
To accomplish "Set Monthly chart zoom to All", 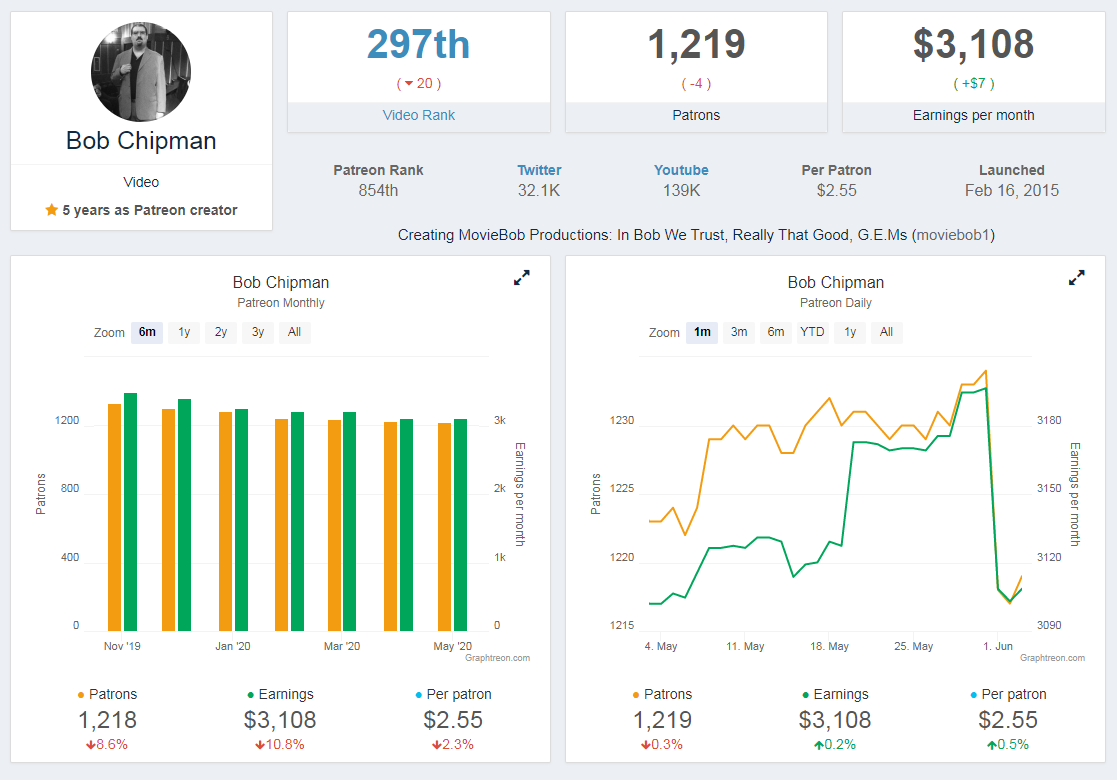I will tap(294, 332).
